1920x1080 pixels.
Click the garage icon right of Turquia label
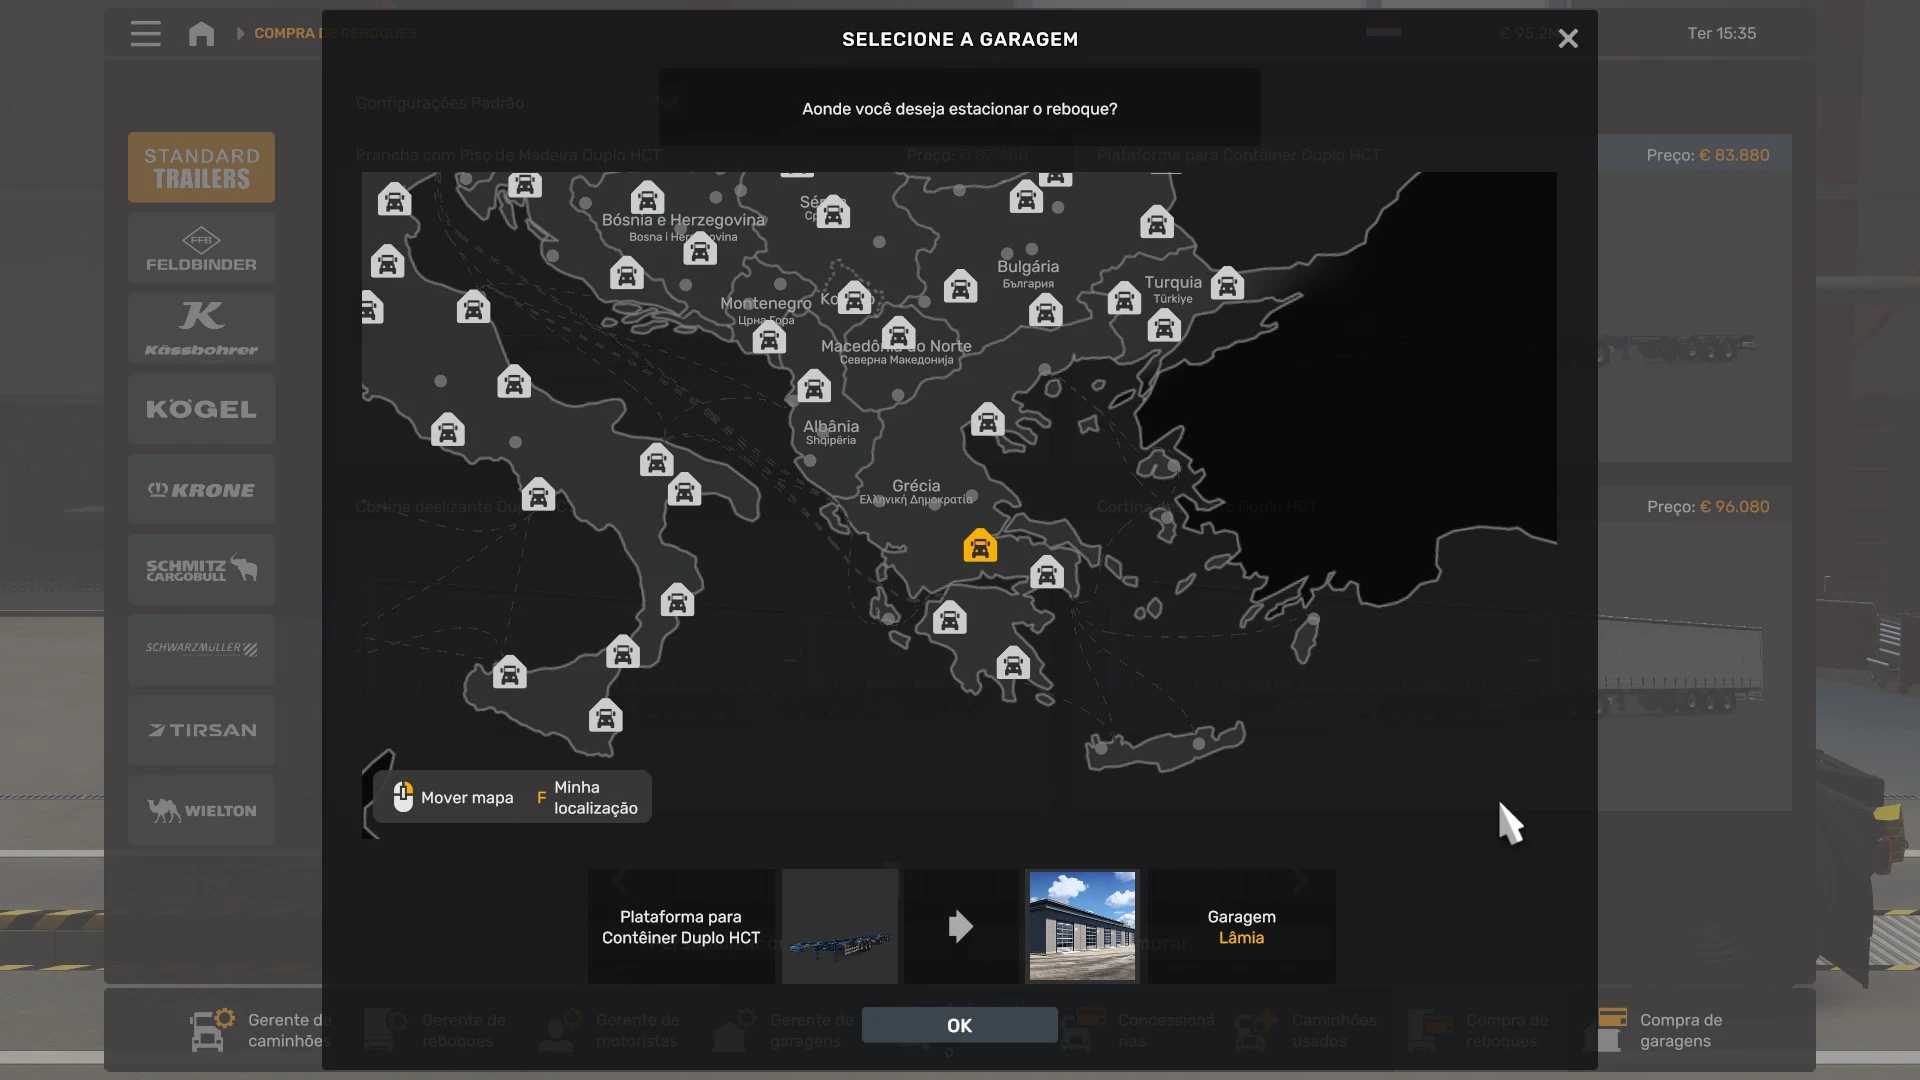coord(1227,284)
